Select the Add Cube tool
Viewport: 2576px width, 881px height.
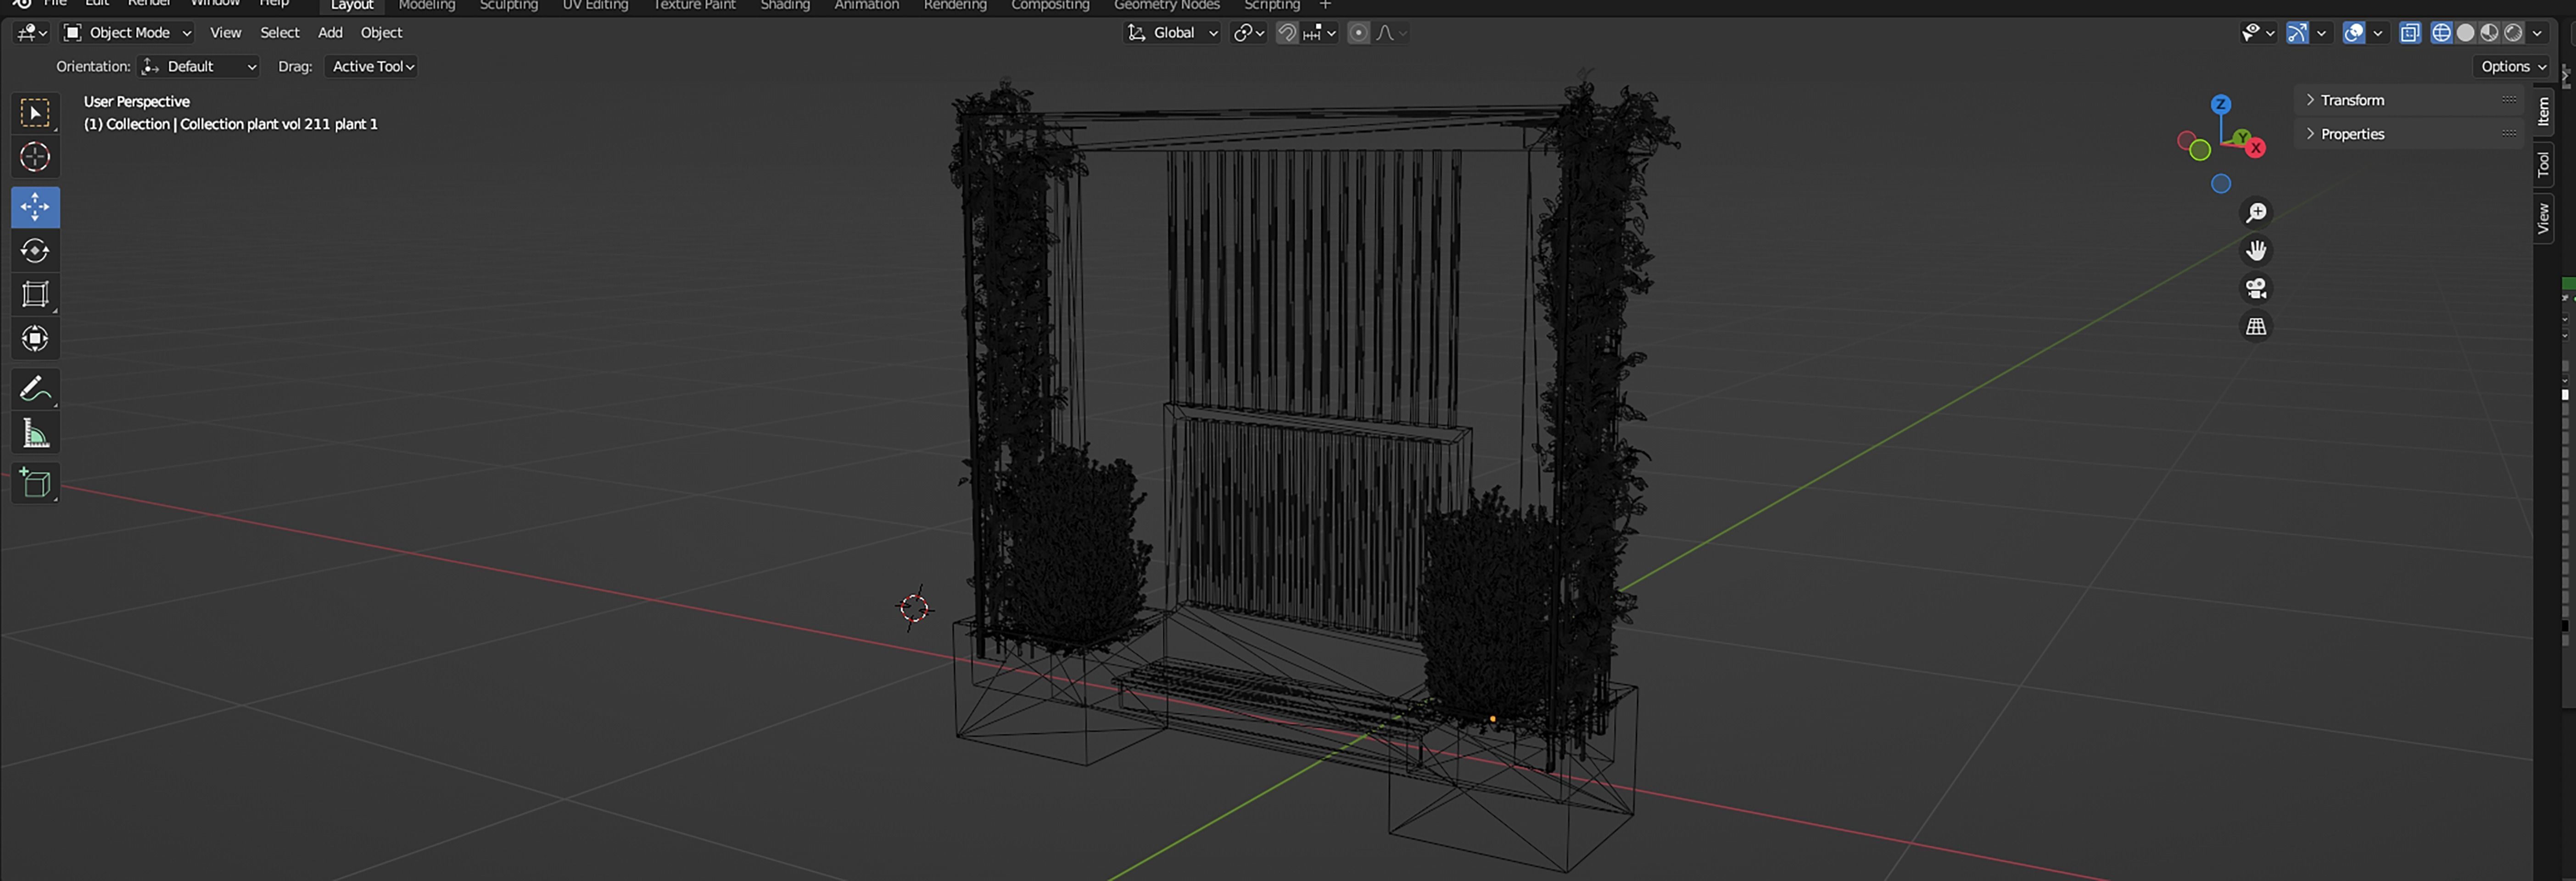coord(35,483)
